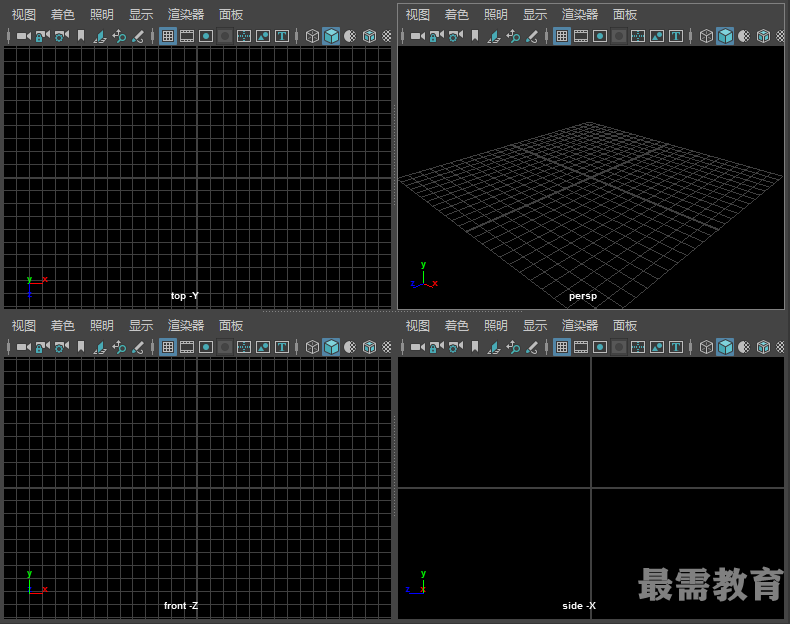Viewport: 790px width, 624px height.
Task: Toggle Film Gate in persp panel
Action: click(x=581, y=36)
